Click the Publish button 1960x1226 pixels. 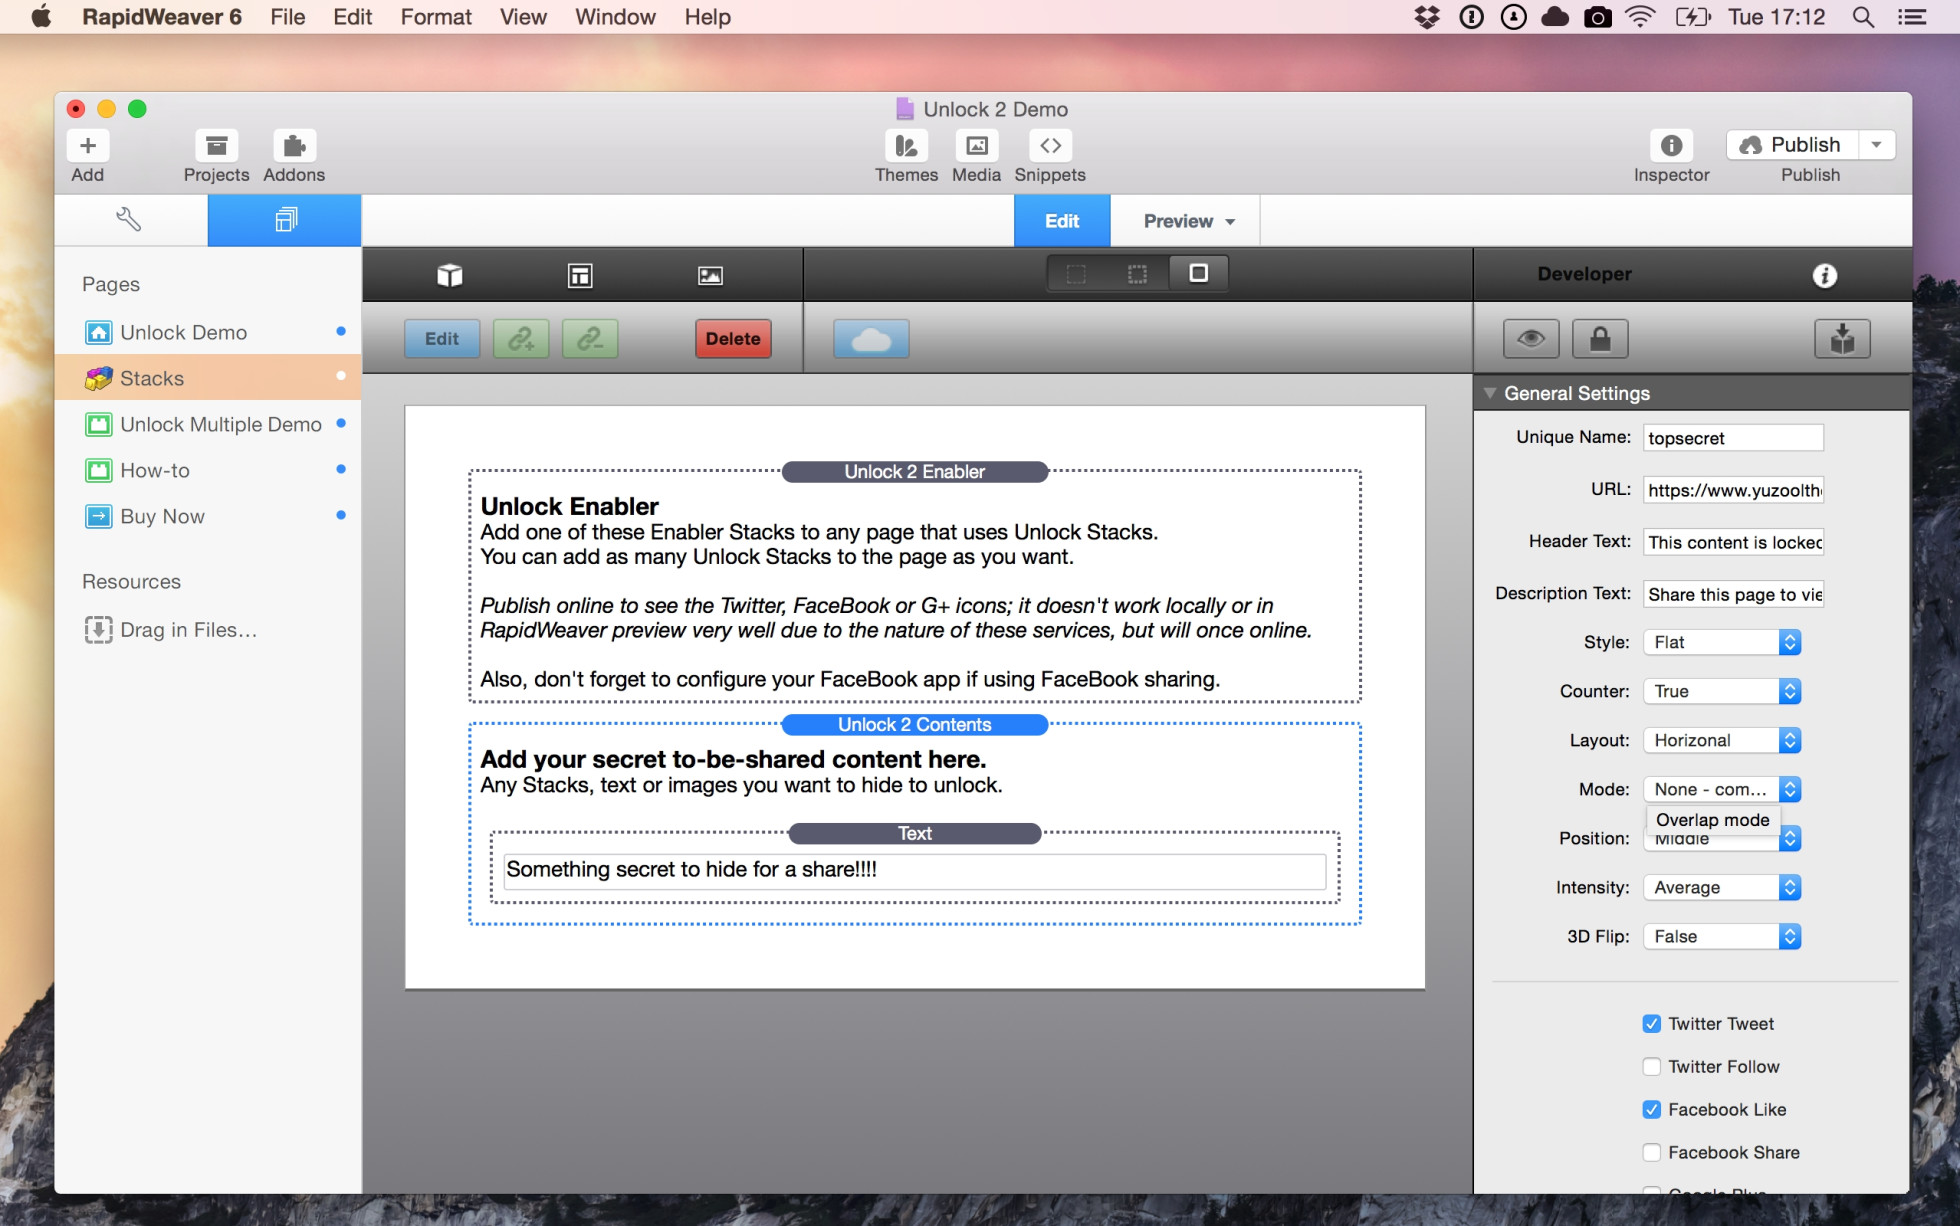point(1792,145)
